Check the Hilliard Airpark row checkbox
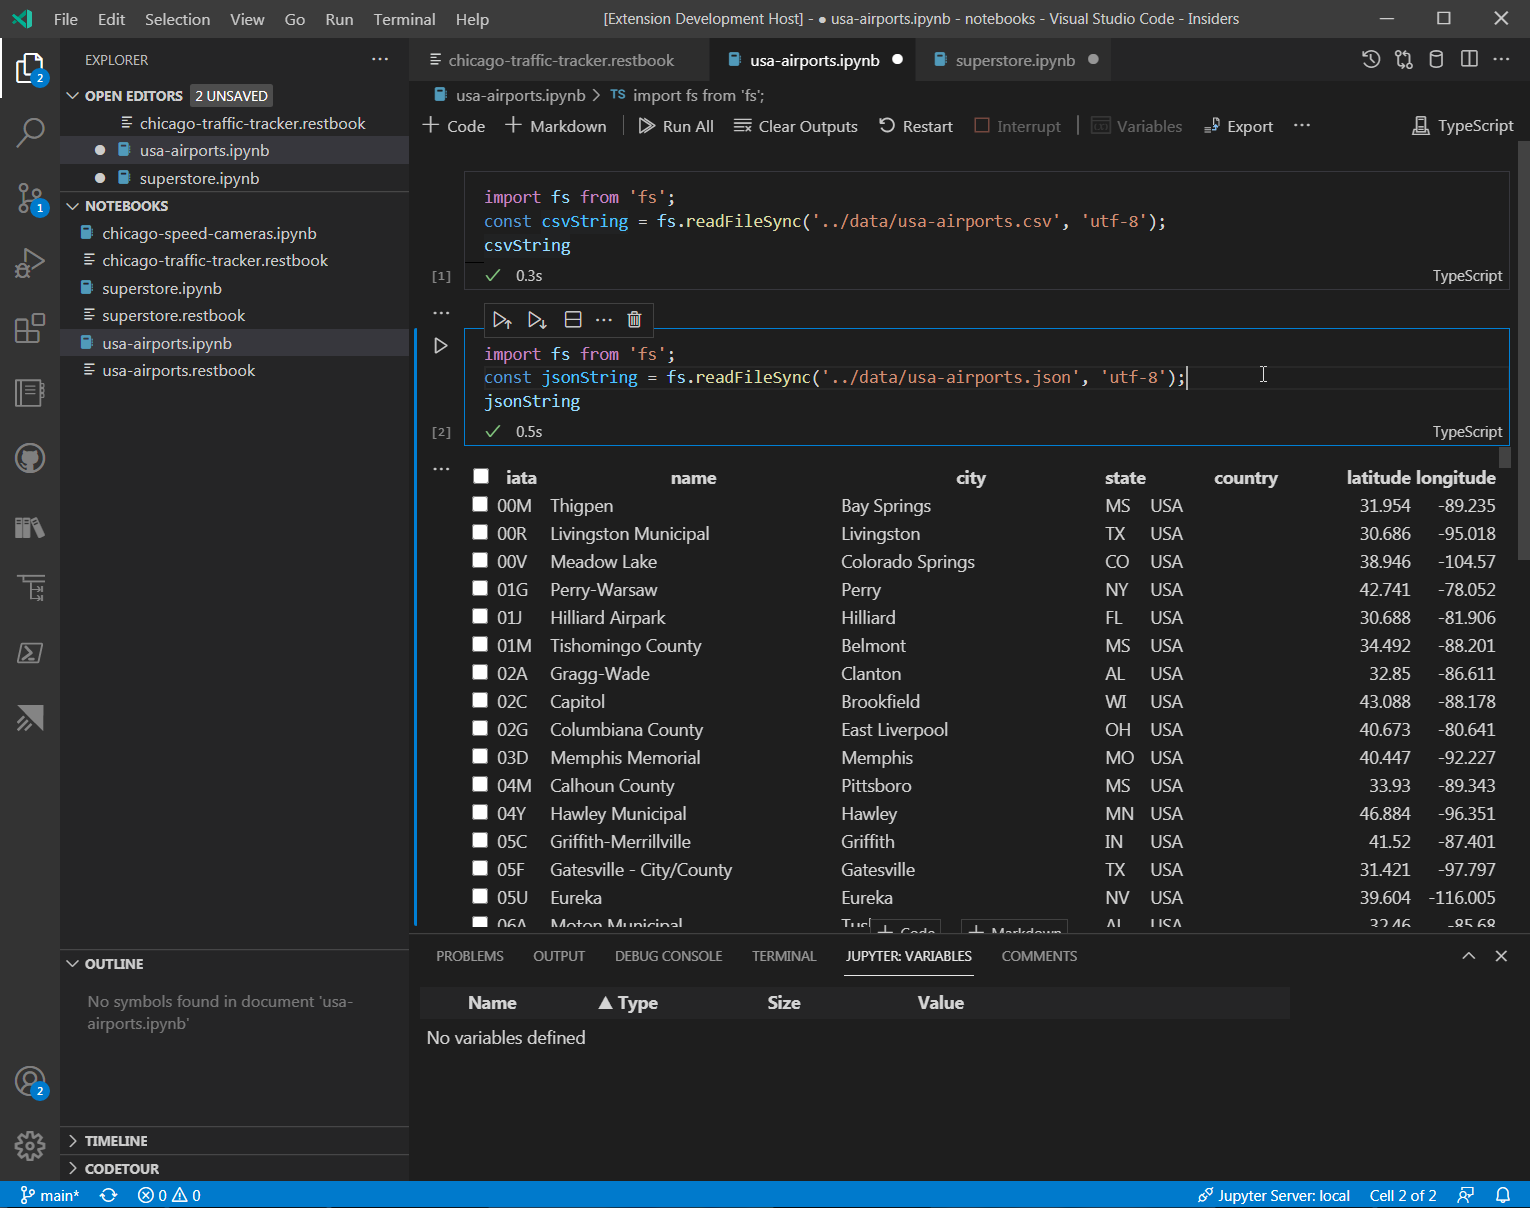 click(480, 617)
